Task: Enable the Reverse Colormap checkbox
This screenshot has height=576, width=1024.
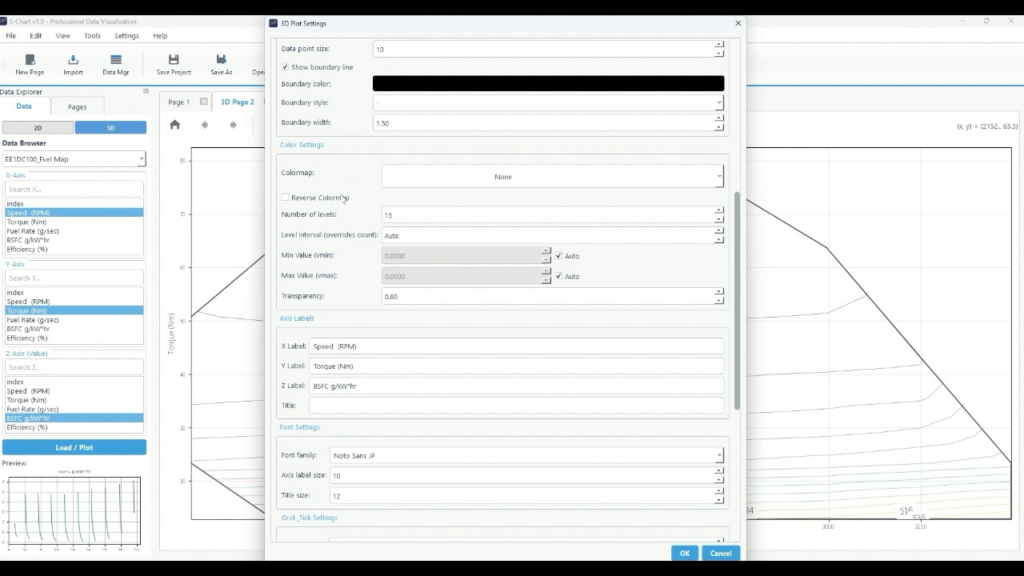Action: 286,197
